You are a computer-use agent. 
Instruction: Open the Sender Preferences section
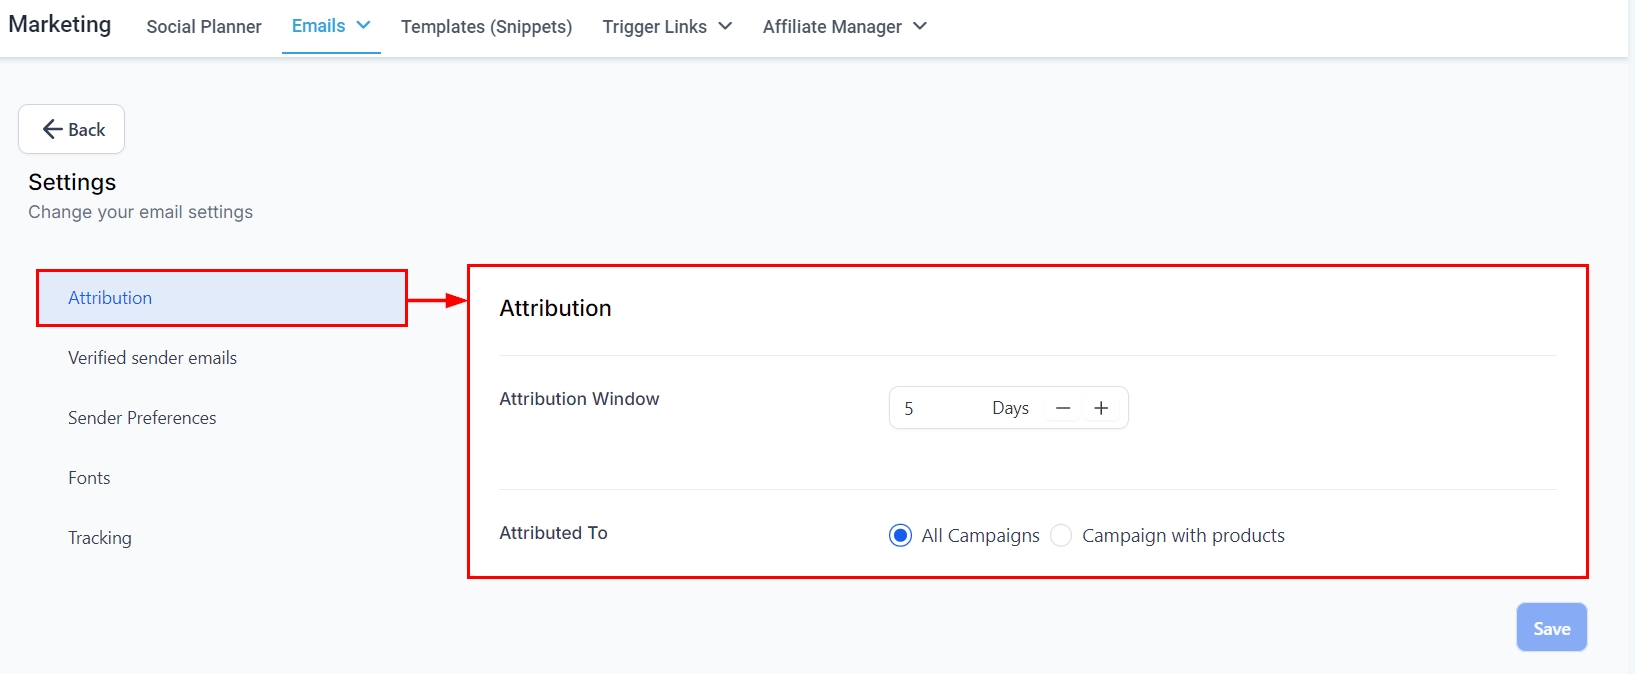(142, 418)
